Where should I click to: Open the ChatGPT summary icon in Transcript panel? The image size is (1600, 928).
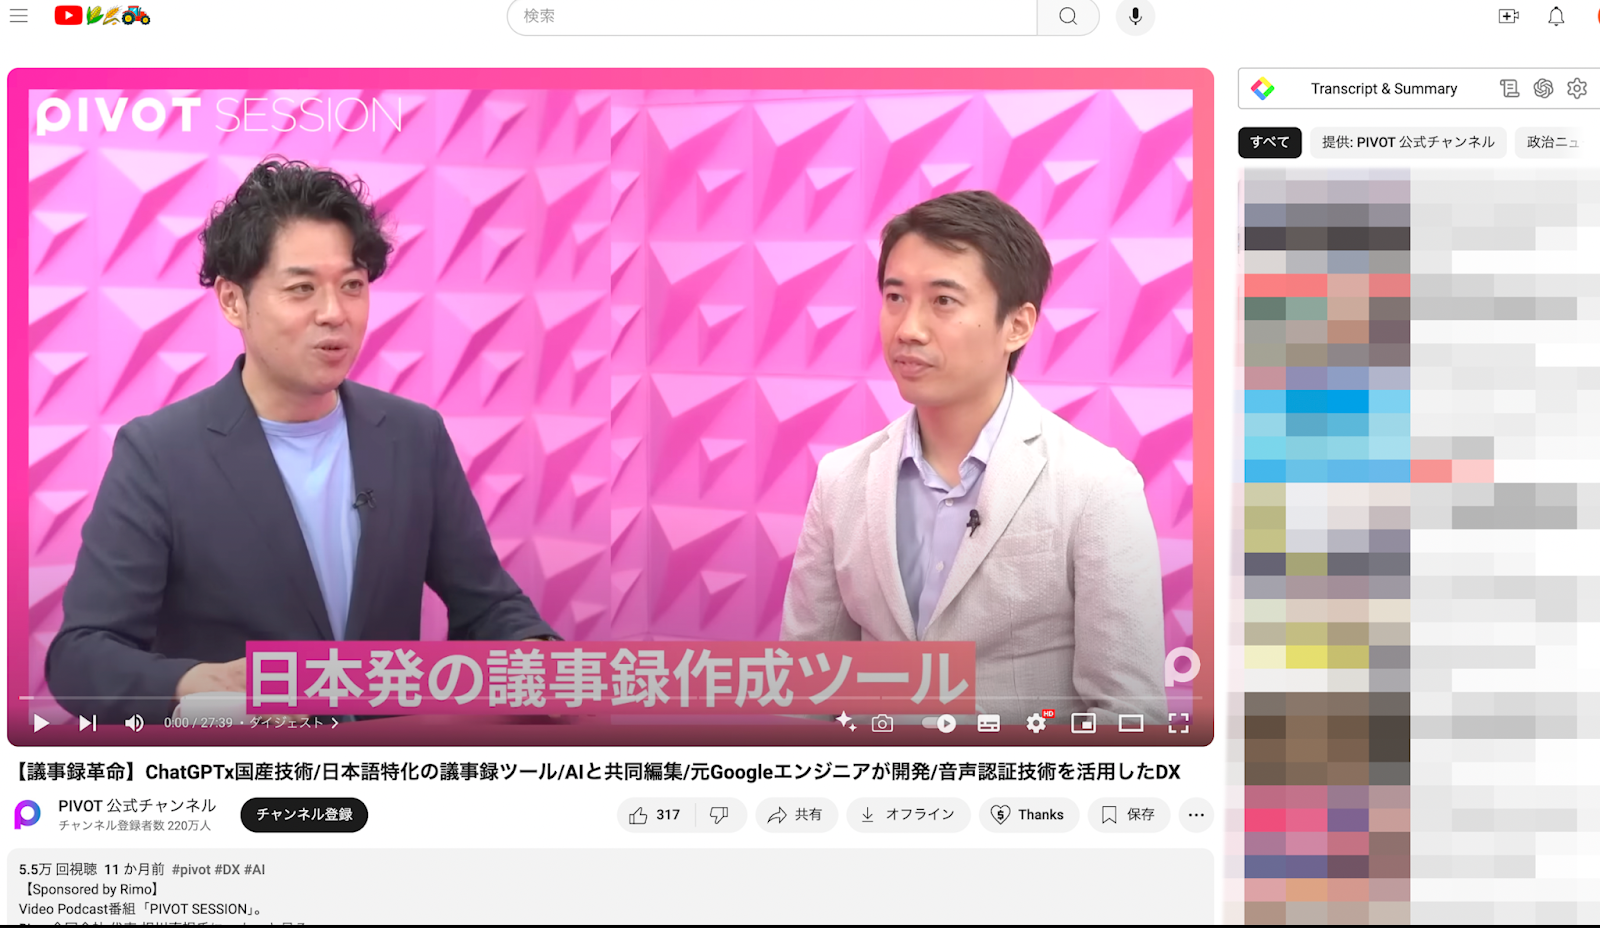[x=1543, y=88]
